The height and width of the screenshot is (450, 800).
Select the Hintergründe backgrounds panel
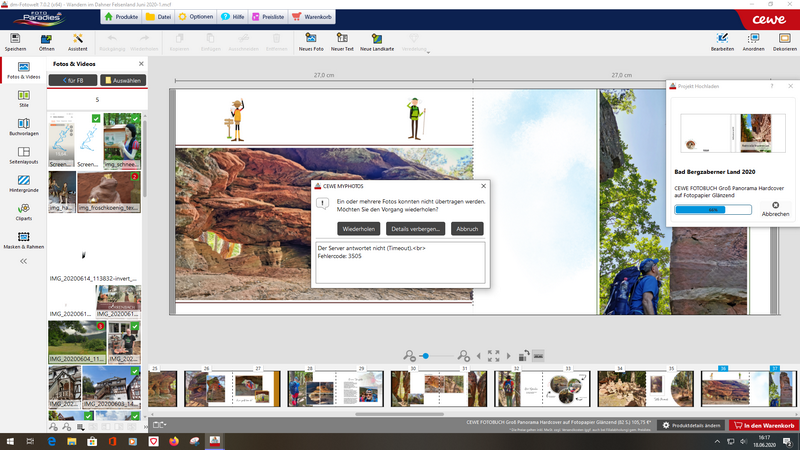point(24,182)
